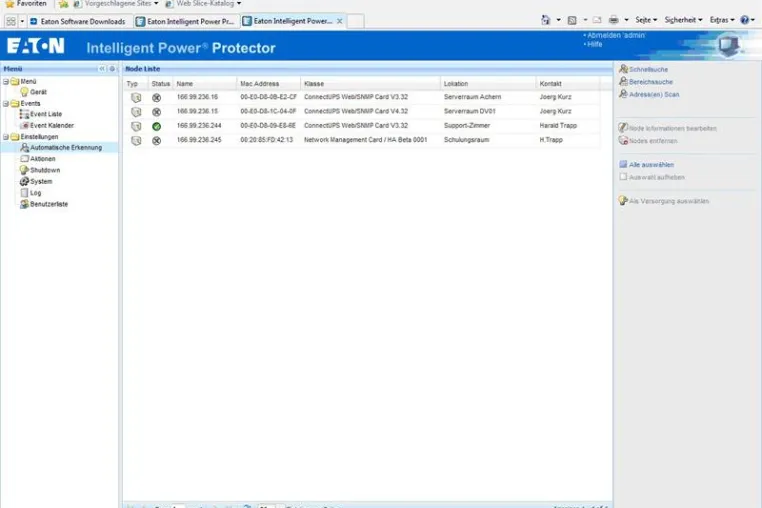Viewport: 762px width, 508px height.
Task: Open Event Kalender in the menu tree
Action: click(47, 125)
